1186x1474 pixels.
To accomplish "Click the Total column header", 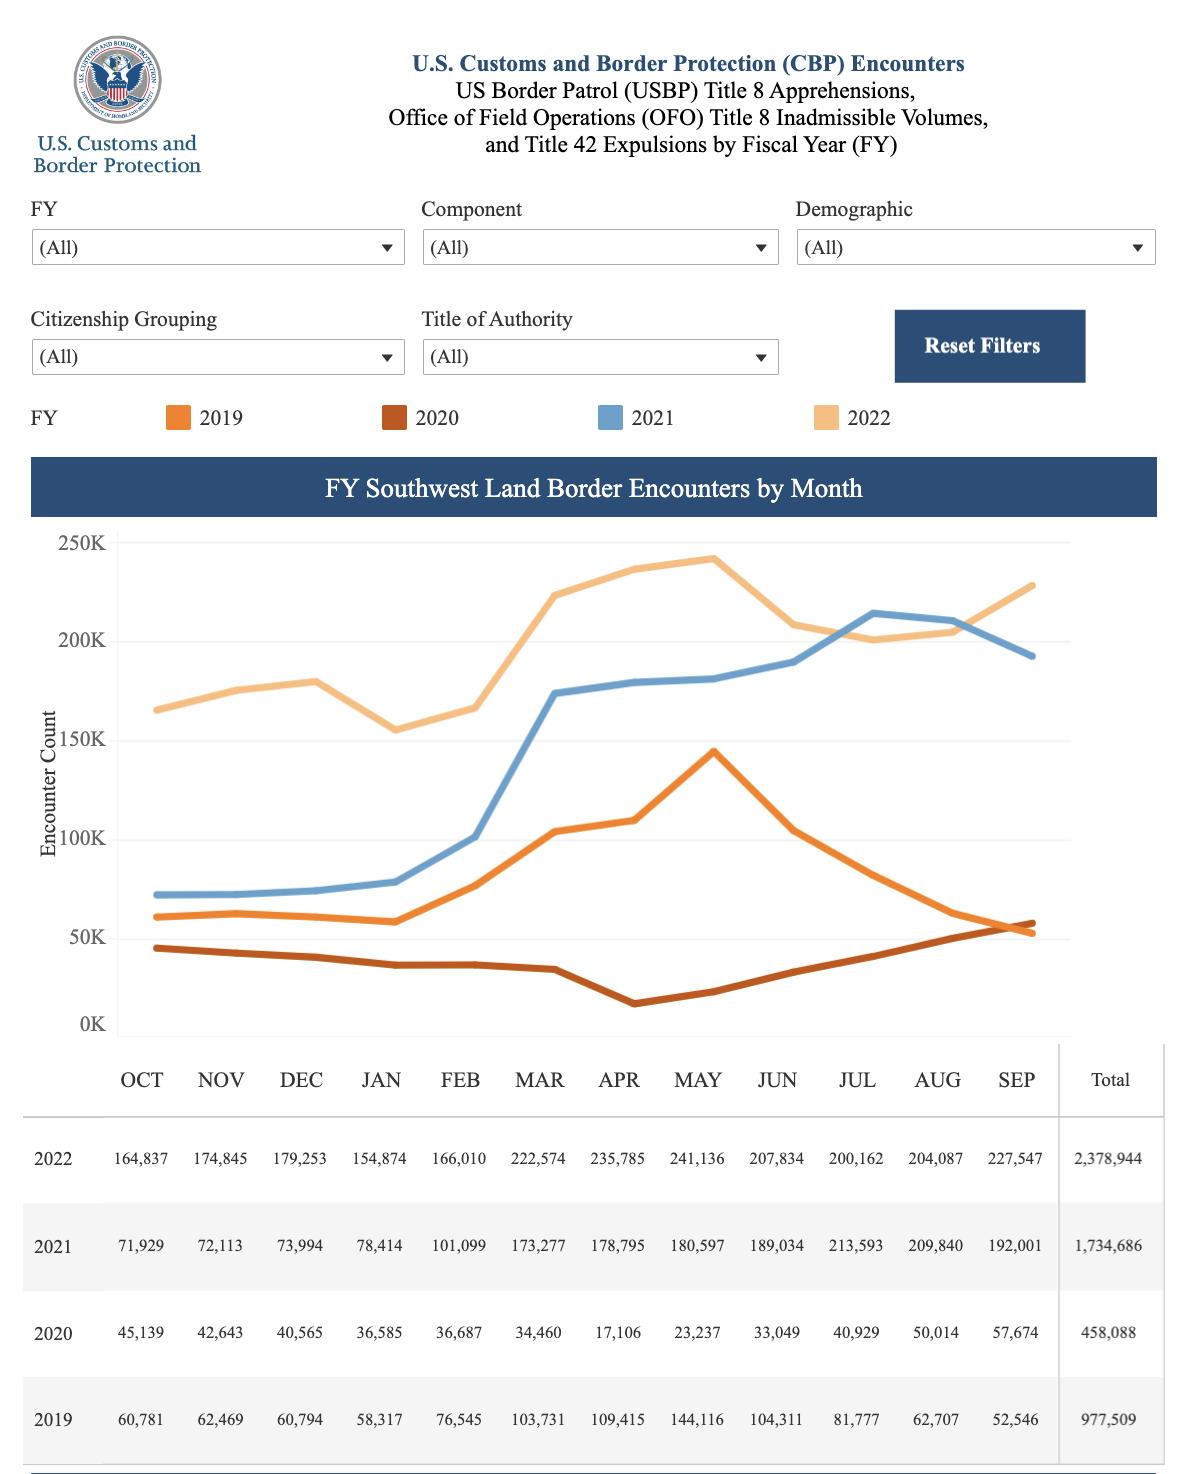I will point(1110,1080).
